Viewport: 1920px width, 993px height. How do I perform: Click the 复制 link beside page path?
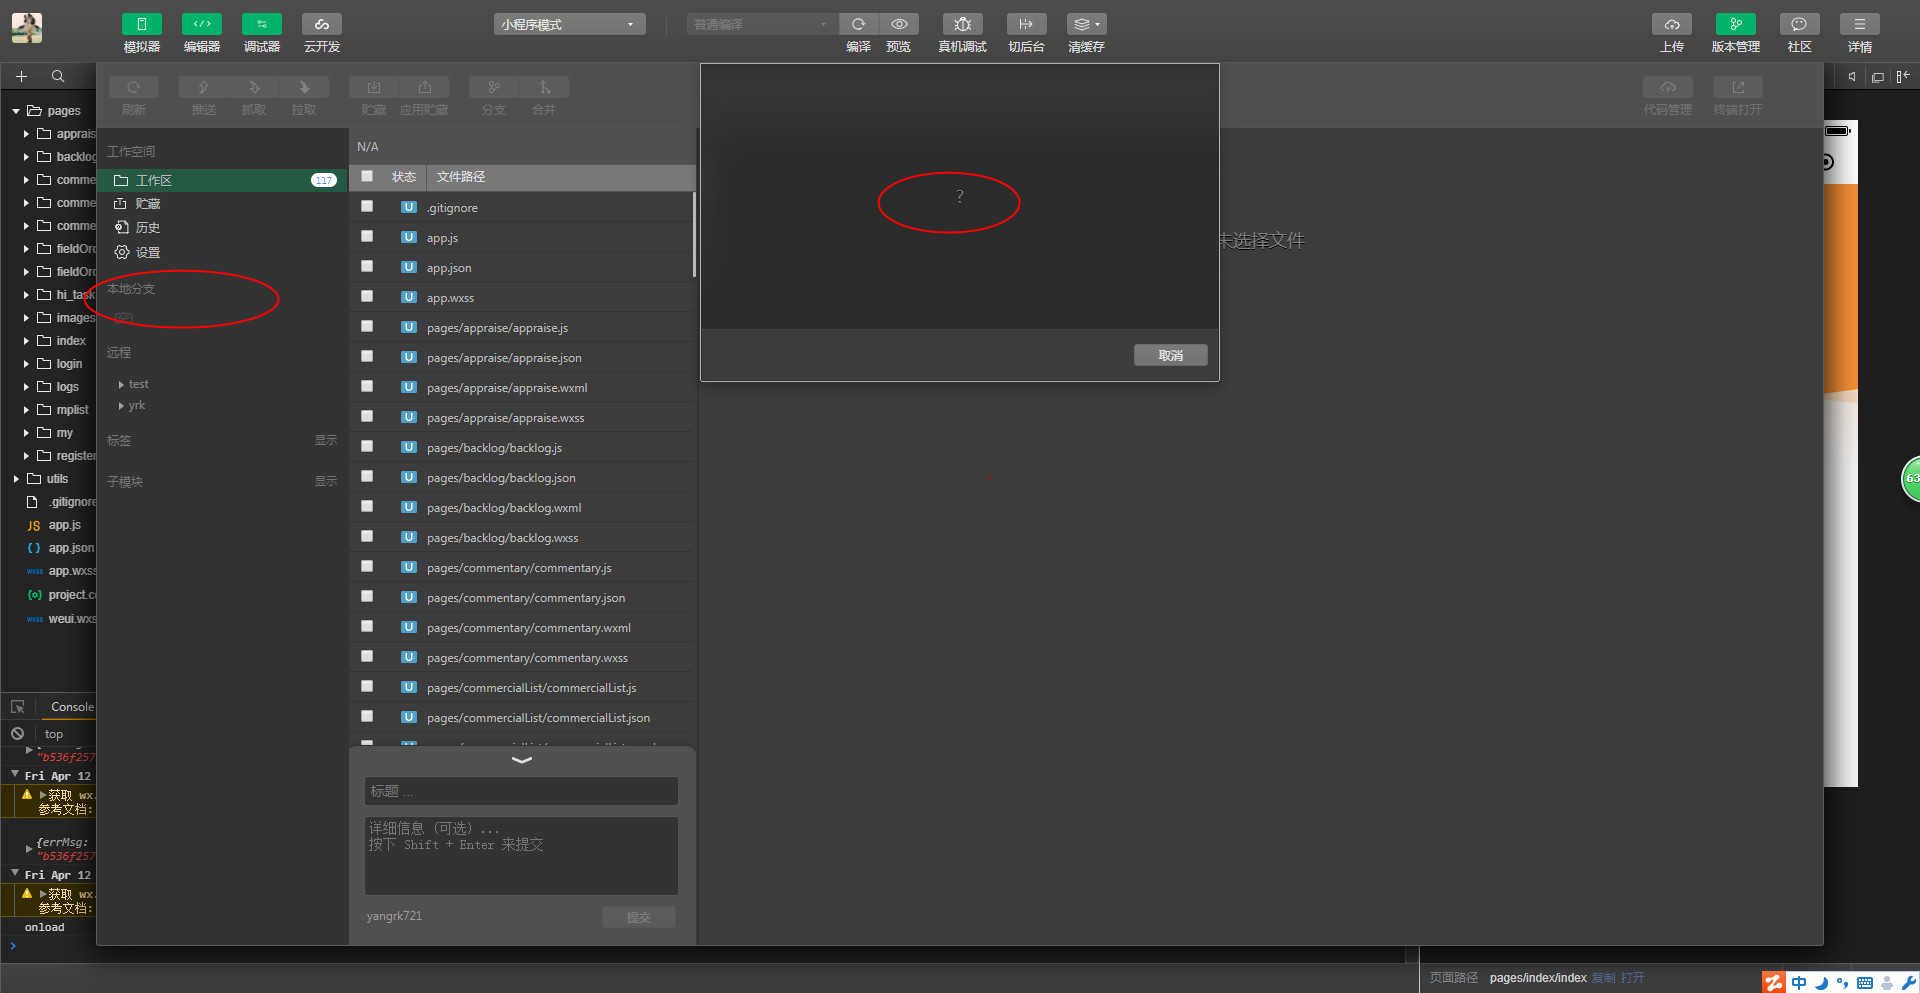[x=1603, y=978]
